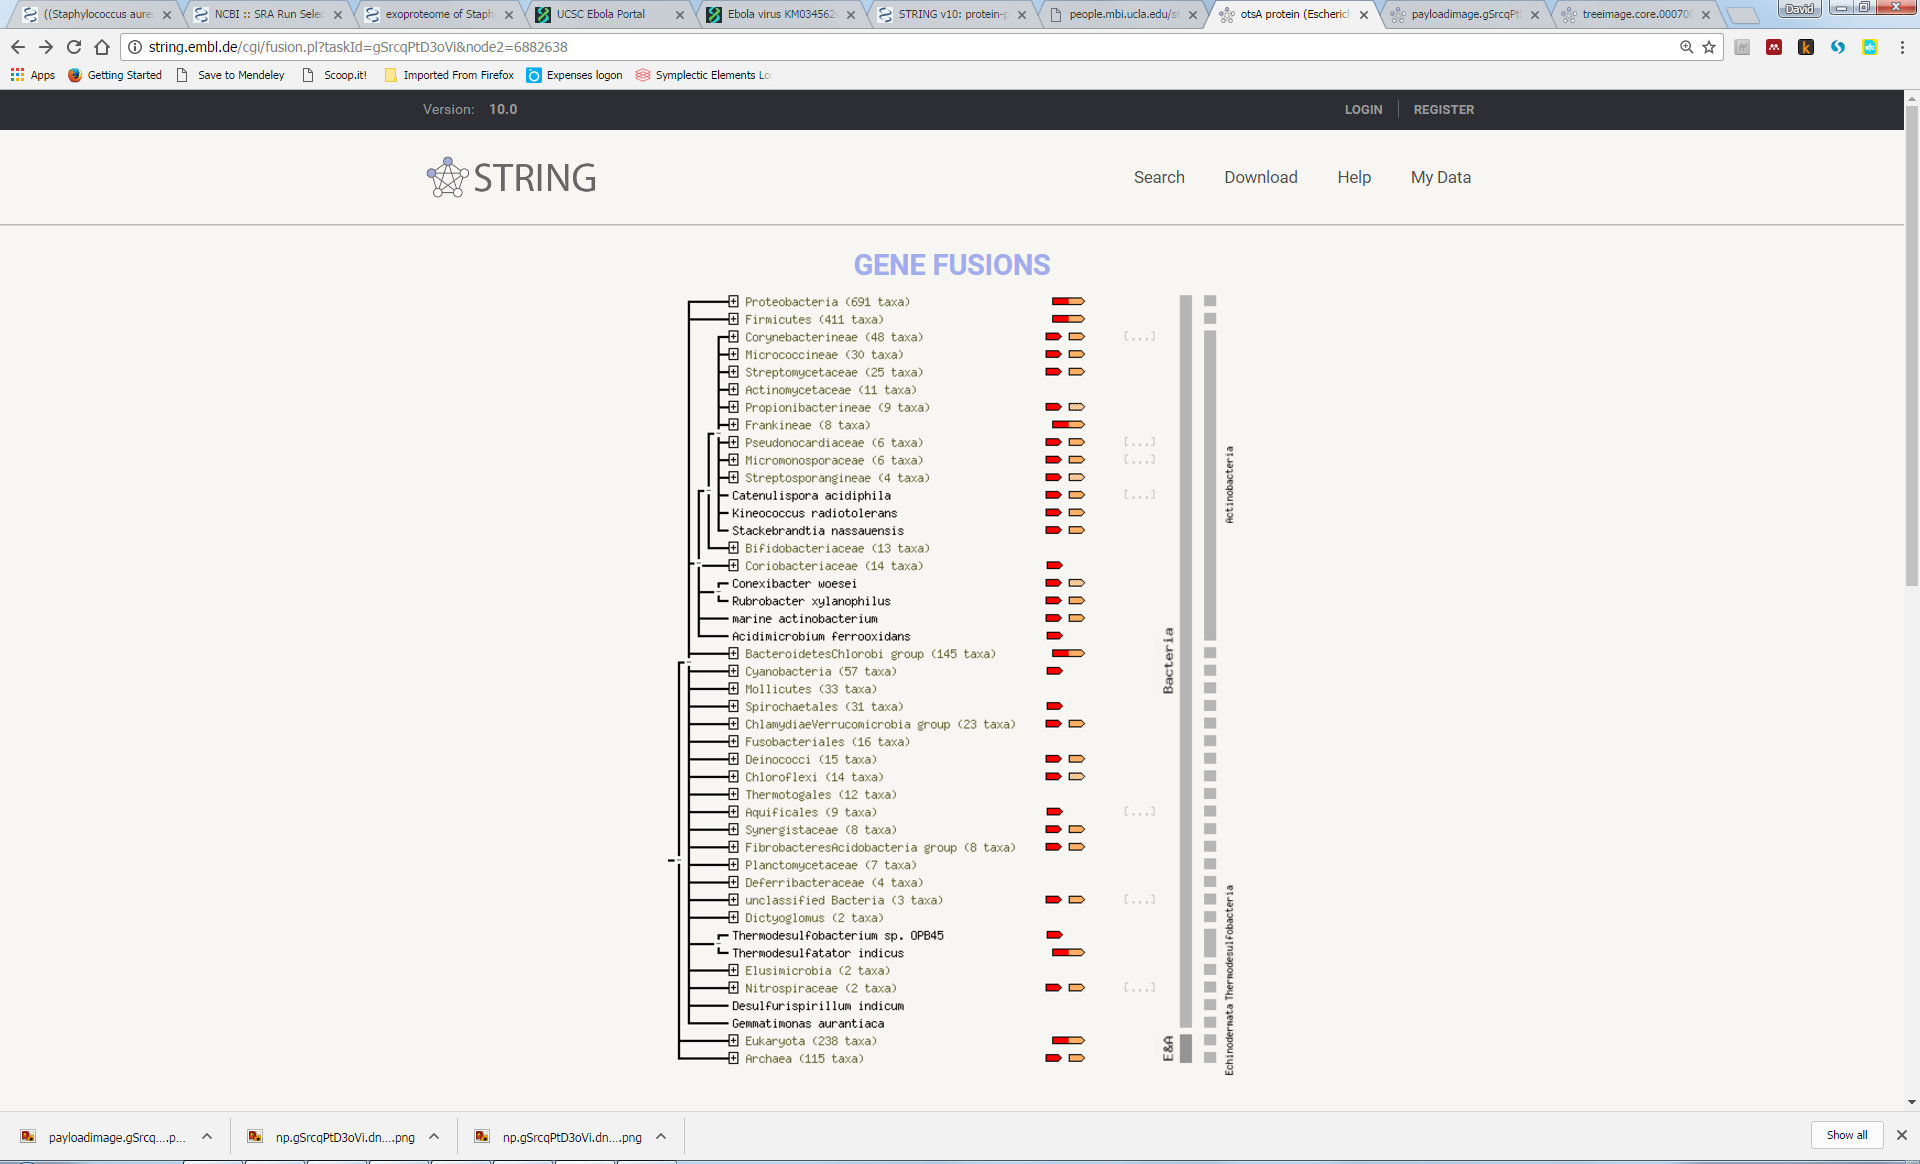Switch to the UCSC Ebola Portal tab
The height and width of the screenshot is (1164, 1920).
tap(600, 14)
